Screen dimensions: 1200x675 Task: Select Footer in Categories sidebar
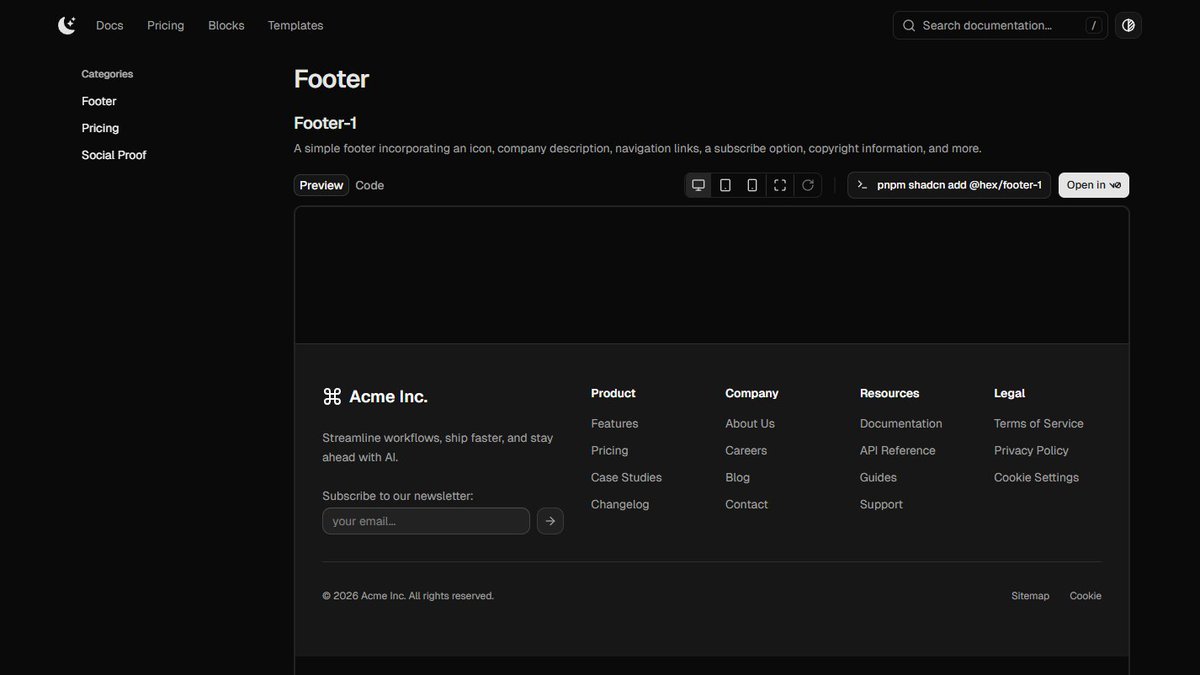99,101
